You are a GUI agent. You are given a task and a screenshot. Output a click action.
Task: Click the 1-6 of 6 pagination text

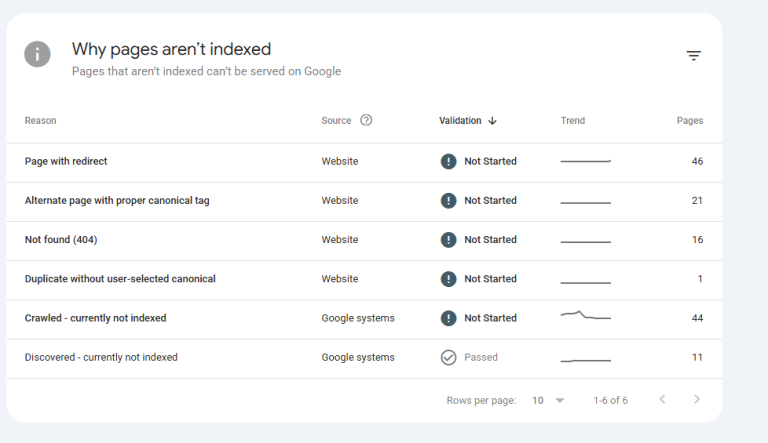point(610,400)
